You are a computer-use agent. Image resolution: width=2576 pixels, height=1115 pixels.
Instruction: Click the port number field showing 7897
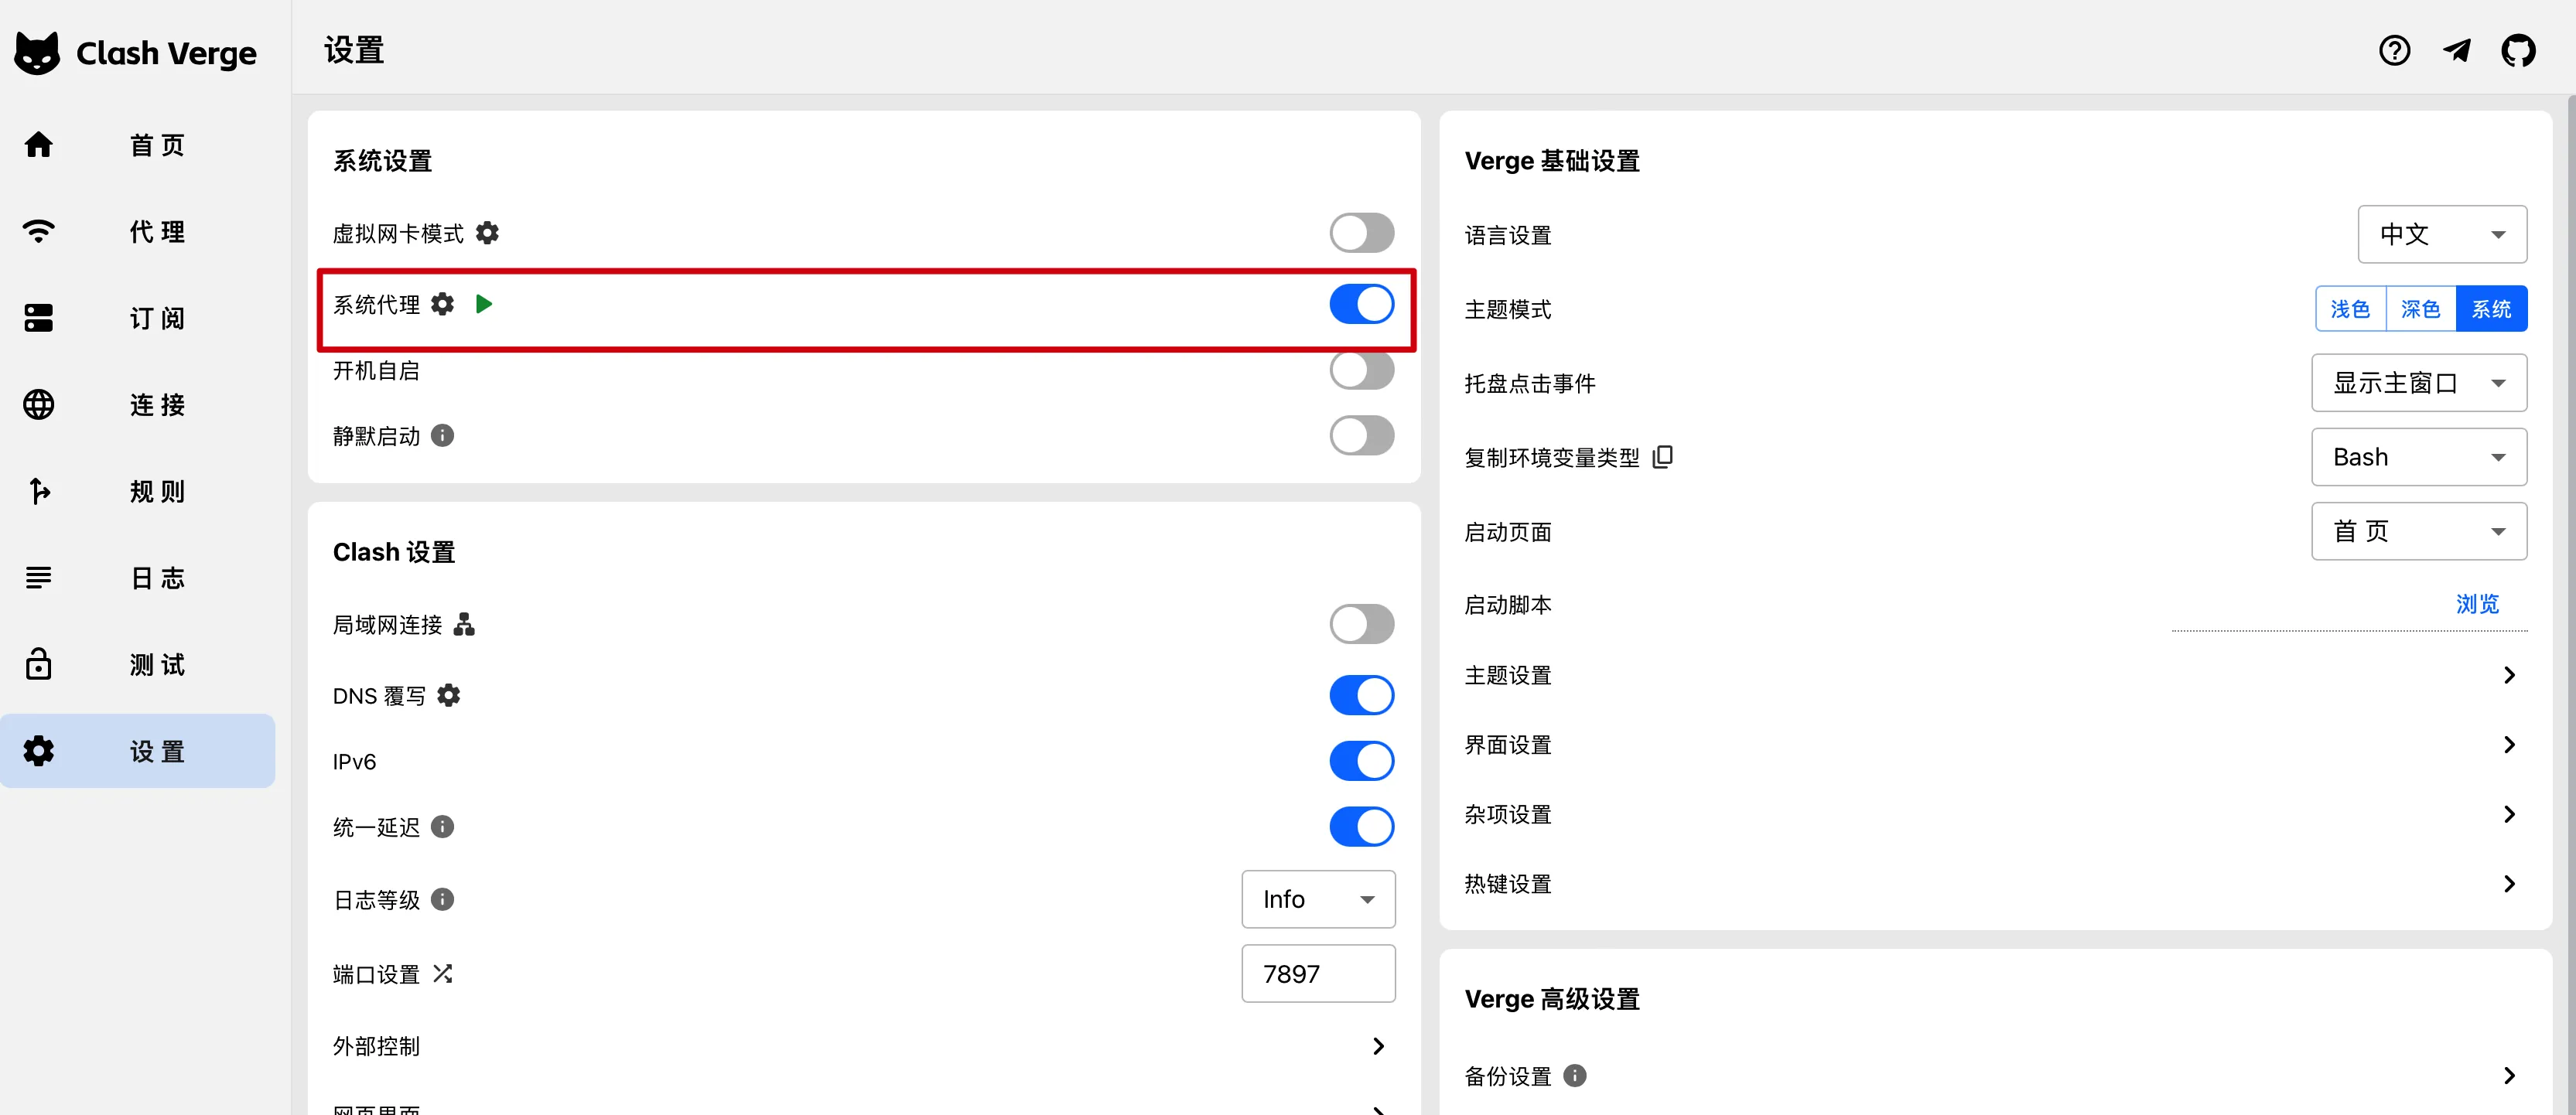coord(1318,973)
